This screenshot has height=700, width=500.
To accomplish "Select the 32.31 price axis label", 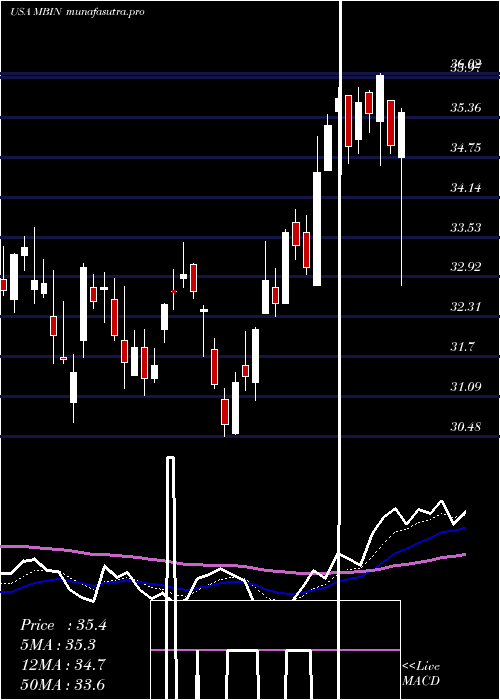I will (x=465, y=307).
